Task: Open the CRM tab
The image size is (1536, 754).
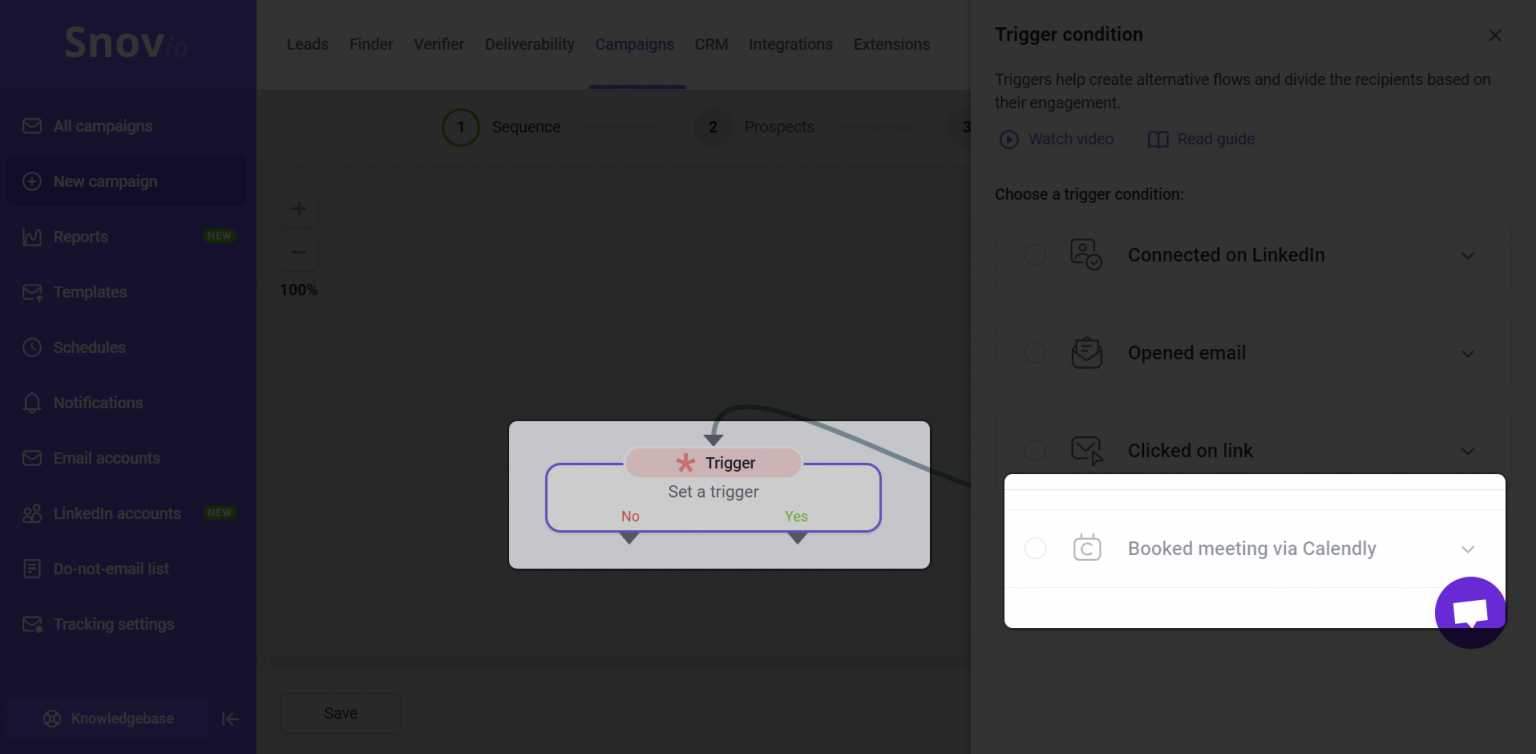Action: [711, 44]
